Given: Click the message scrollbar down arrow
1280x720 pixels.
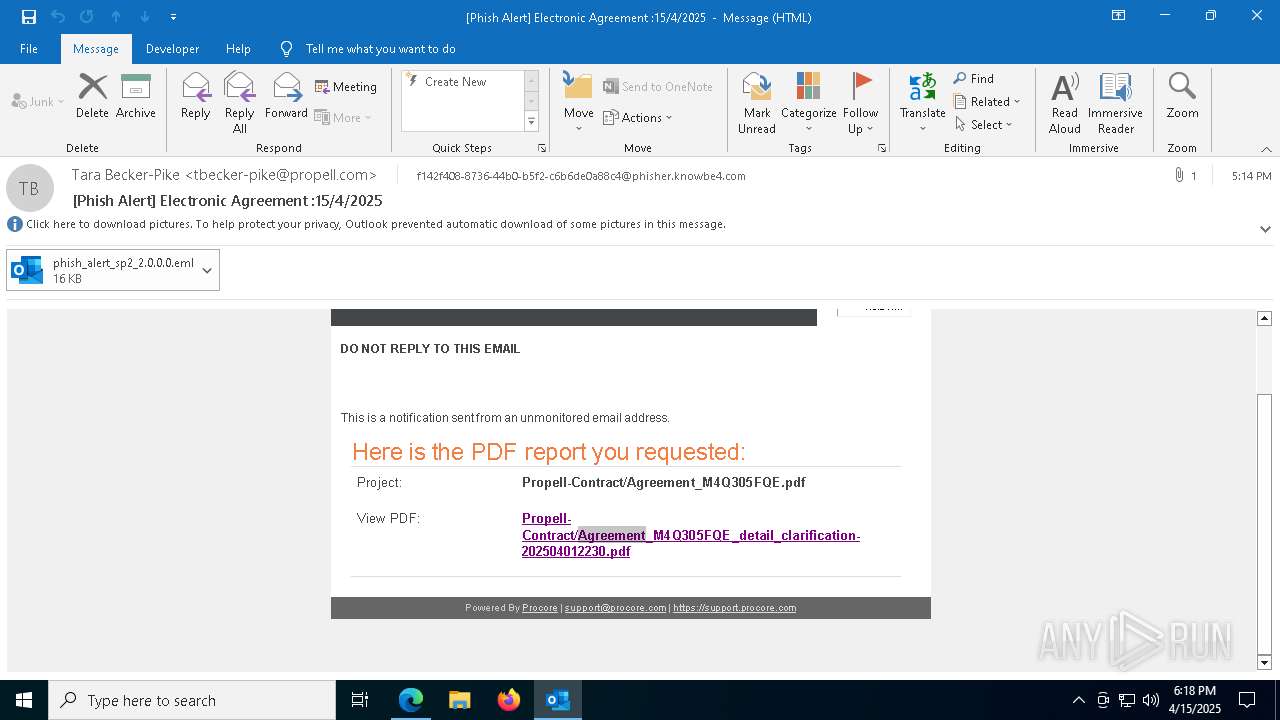Looking at the screenshot, I should click(1264, 663).
